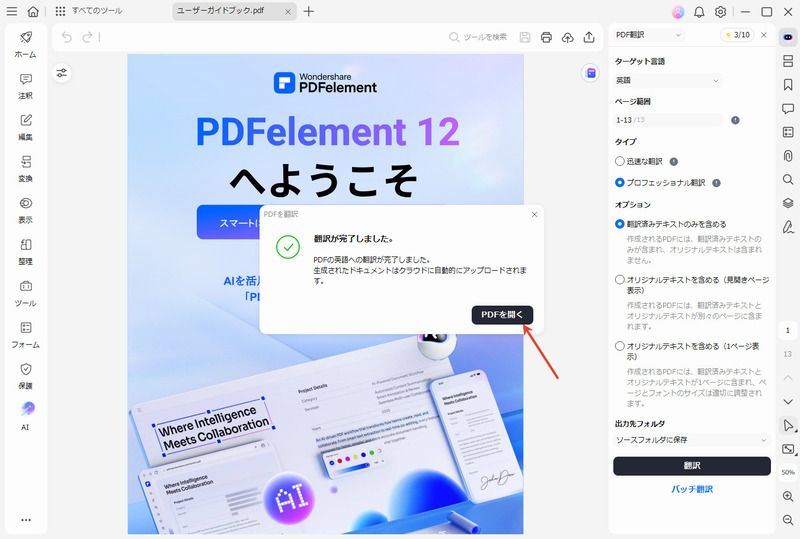Show info for プロフェッショナル翻訳

pyautogui.click(x=716, y=183)
